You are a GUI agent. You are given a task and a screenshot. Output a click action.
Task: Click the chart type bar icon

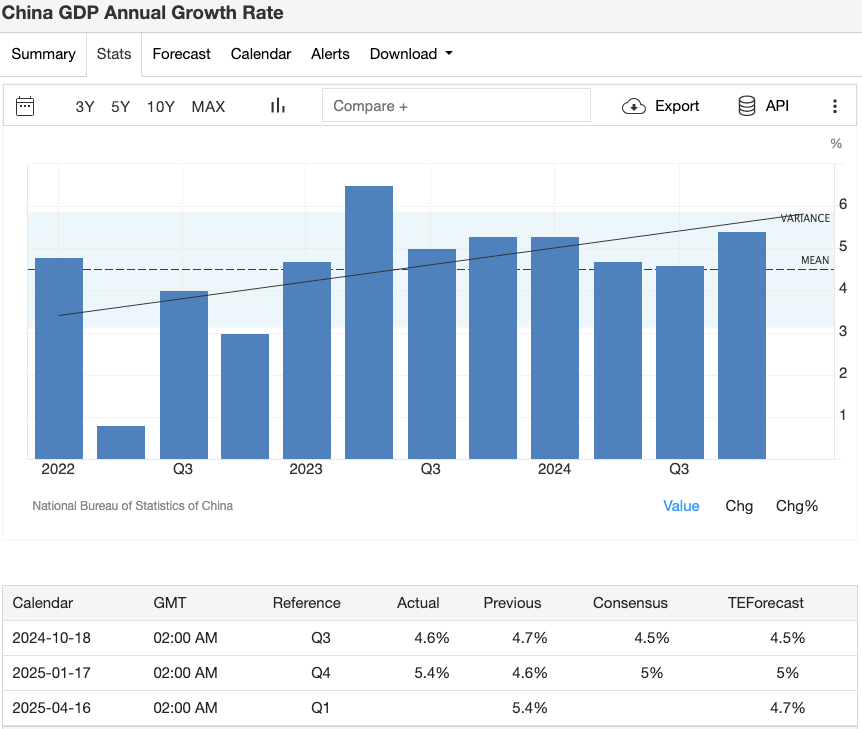[x=277, y=104]
